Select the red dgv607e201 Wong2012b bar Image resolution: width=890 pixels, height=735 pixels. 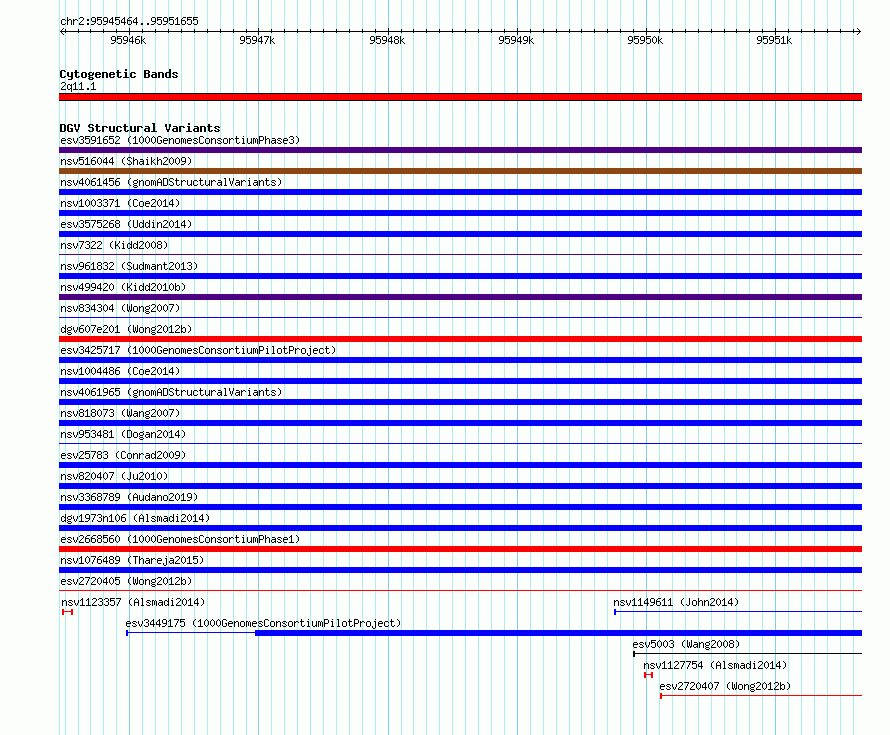tap(460, 339)
